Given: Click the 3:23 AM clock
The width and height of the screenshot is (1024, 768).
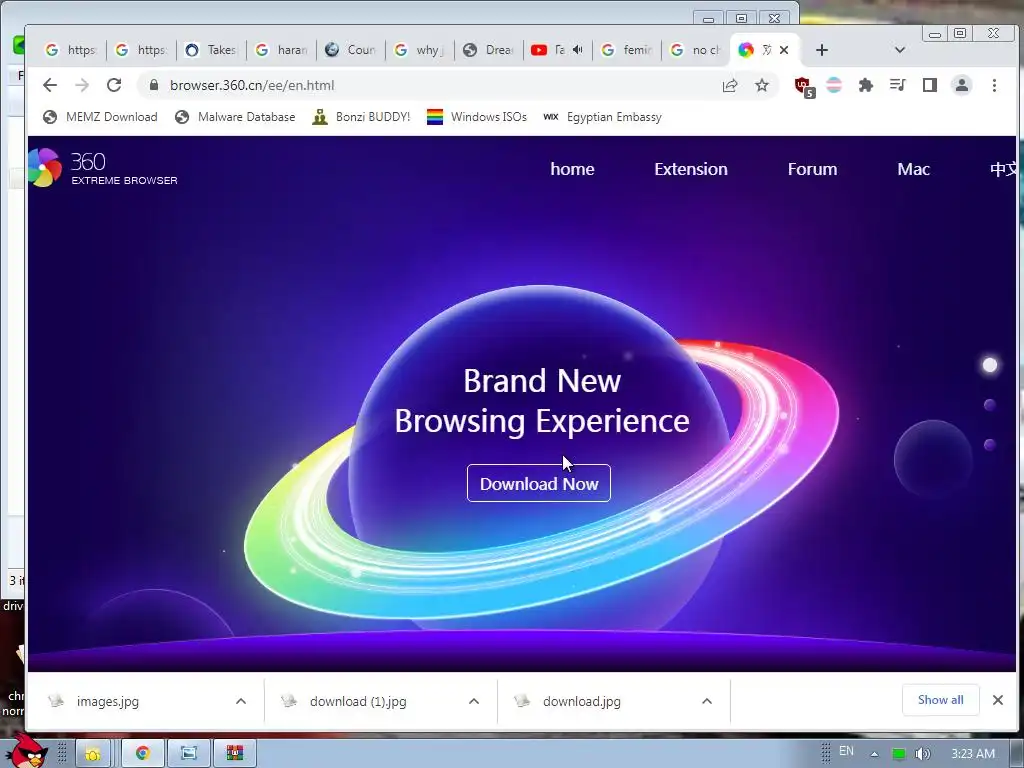Looking at the screenshot, I should click(x=973, y=754).
